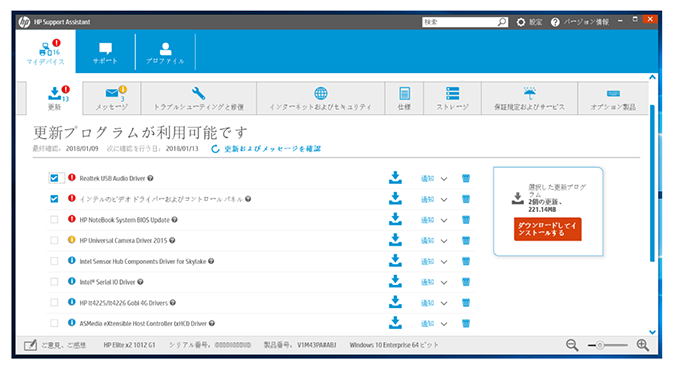Open the インターネットおよびセキュリティ globe section

click(x=321, y=98)
